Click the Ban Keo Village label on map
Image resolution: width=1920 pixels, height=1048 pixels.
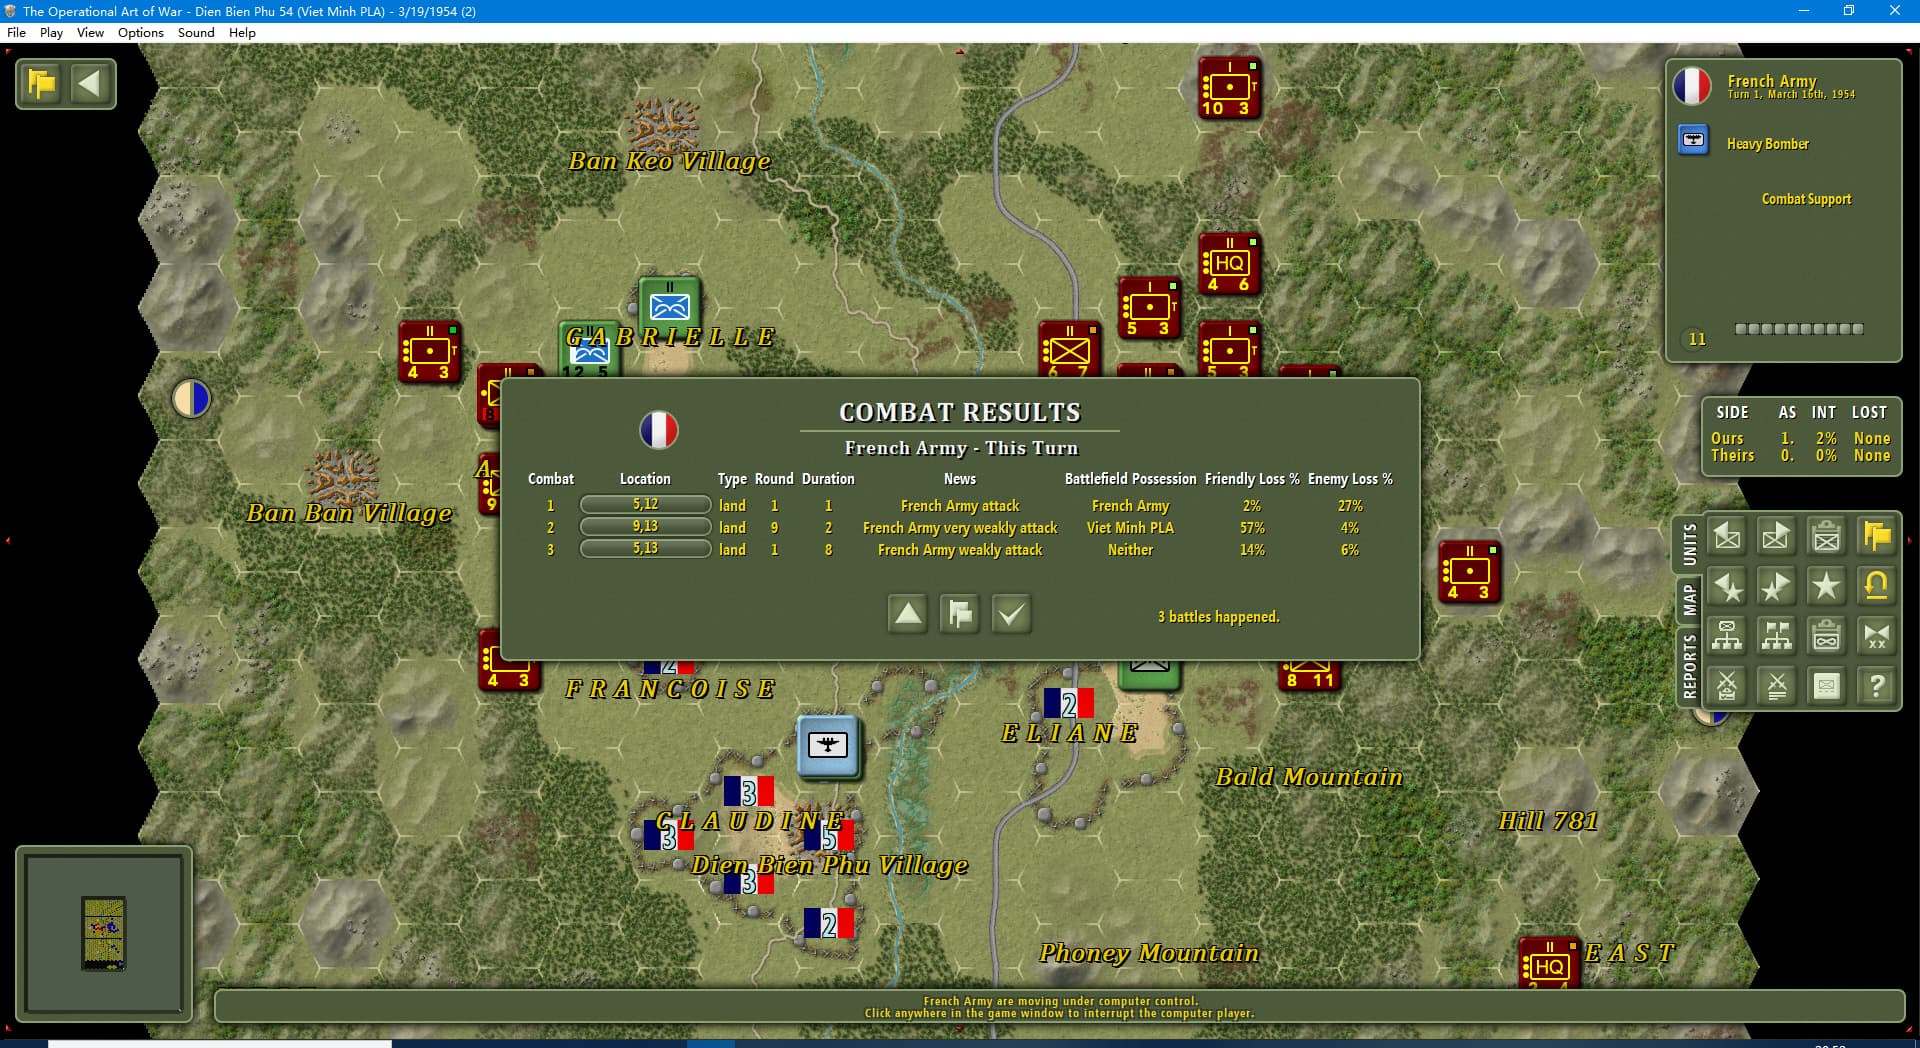point(669,161)
